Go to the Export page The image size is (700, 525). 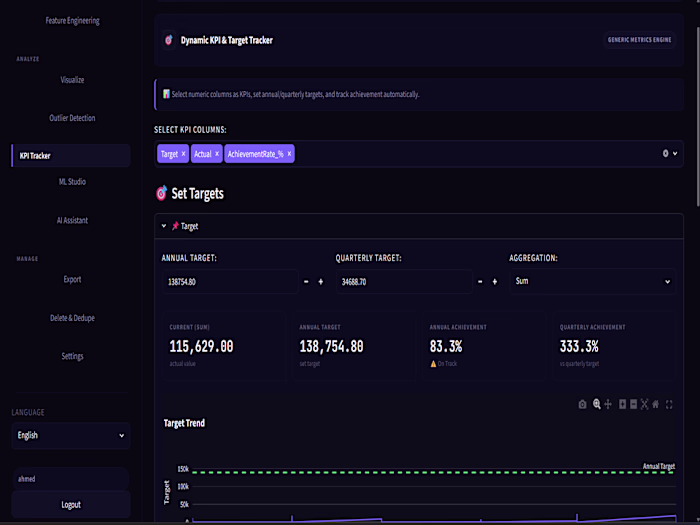[x=72, y=279]
